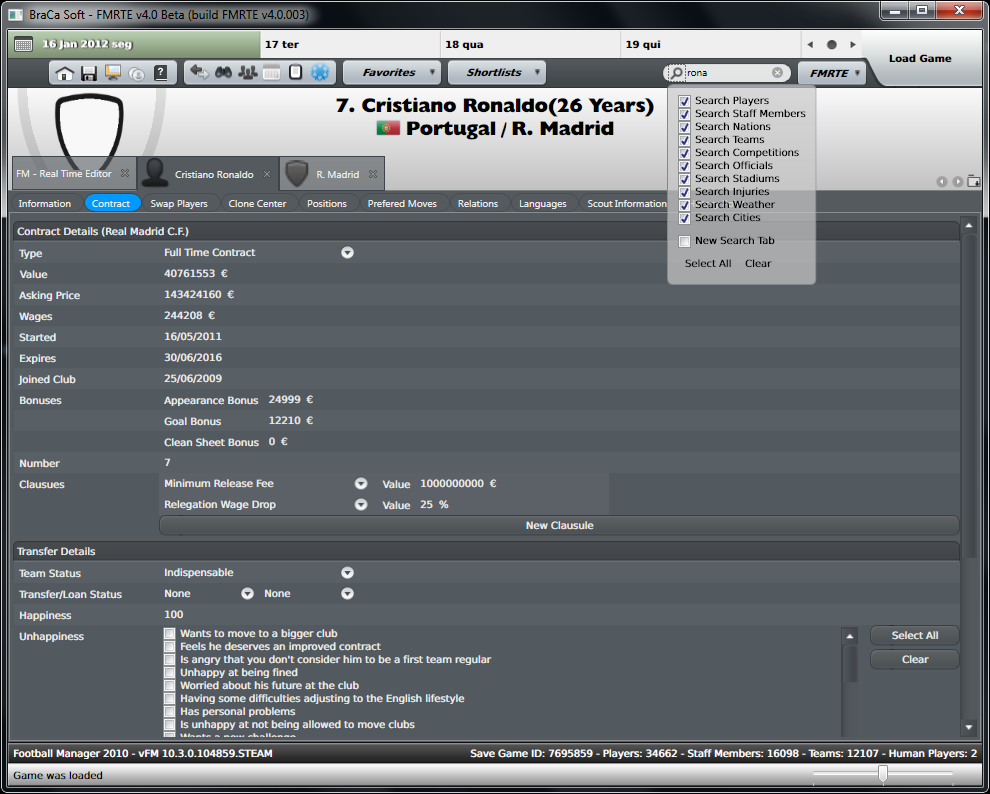
Task: Click the coins and user toolbar icon
Action: [x=136, y=73]
